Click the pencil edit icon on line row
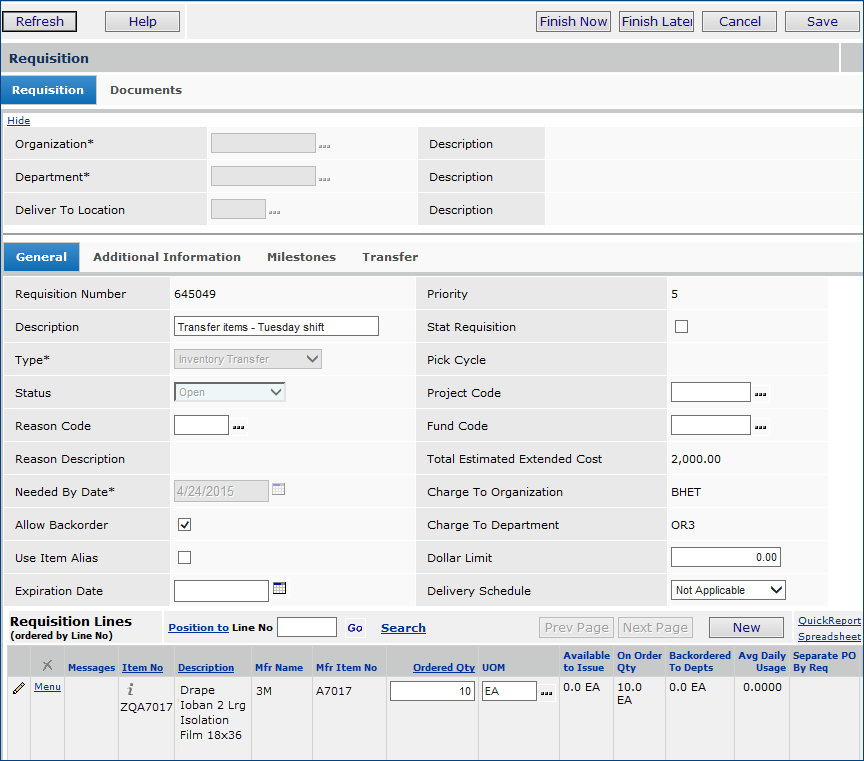864x761 pixels. coord(18,689)
